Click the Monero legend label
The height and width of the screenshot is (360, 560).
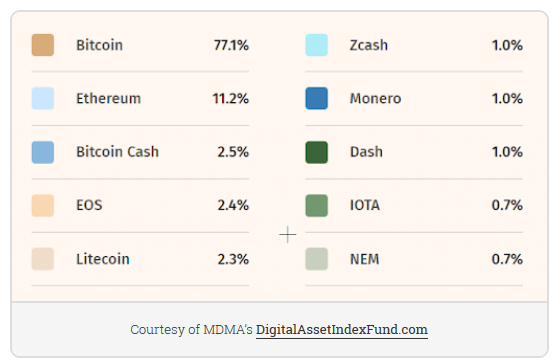[x=375, y=99]
